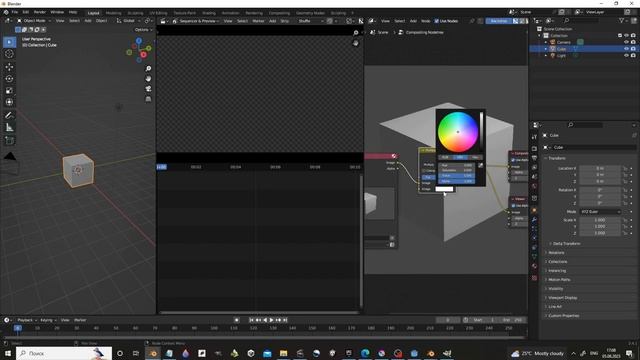Activate the Select Box tool
This screenshot has height=360, width=640.
tap(9, 42)
